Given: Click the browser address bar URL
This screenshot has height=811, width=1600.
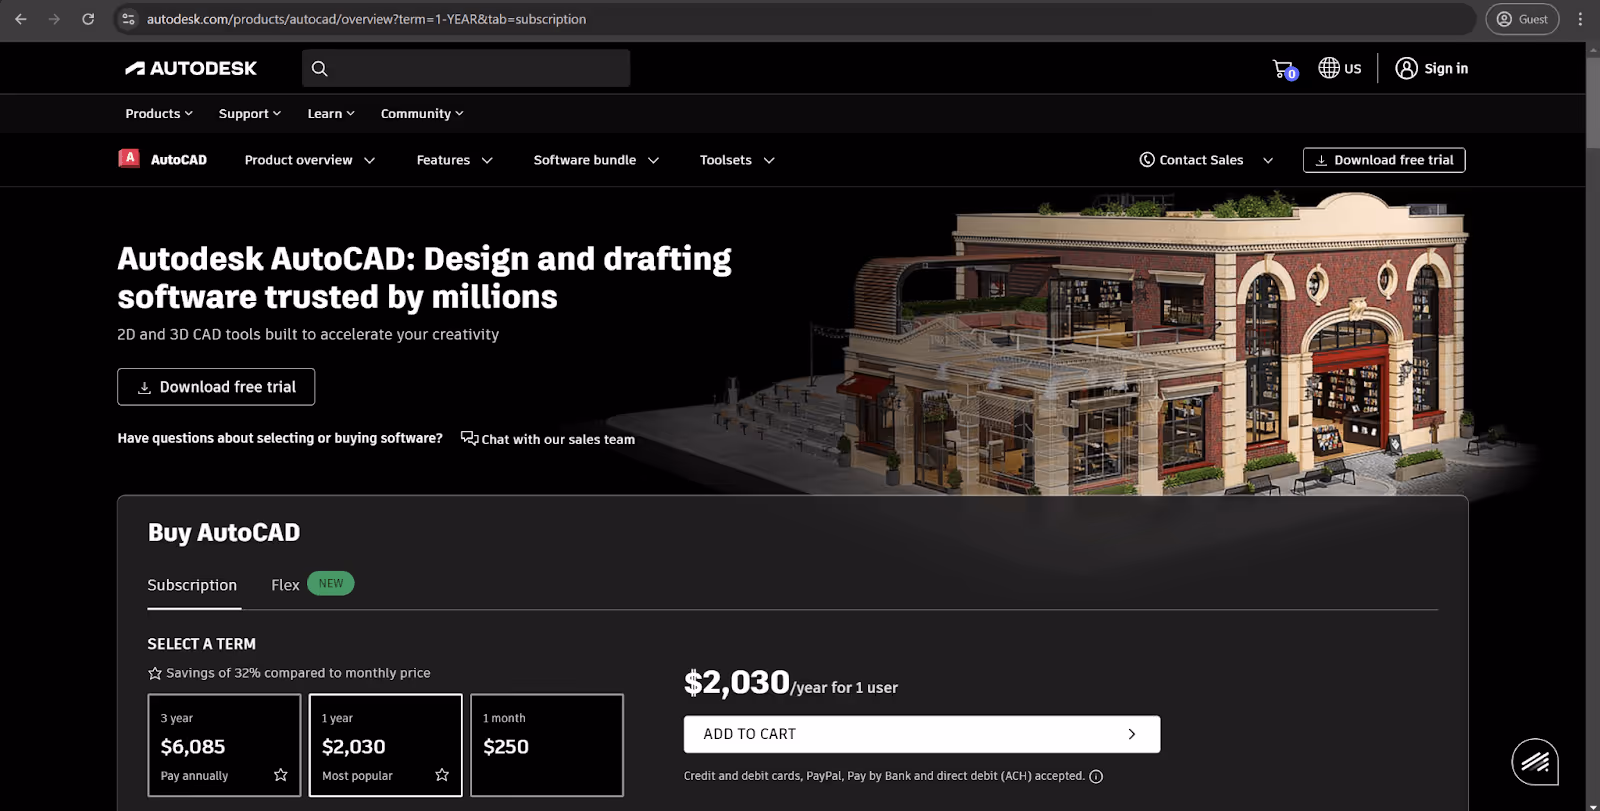Looking at the screenshot, I should (x=366, y=19).
